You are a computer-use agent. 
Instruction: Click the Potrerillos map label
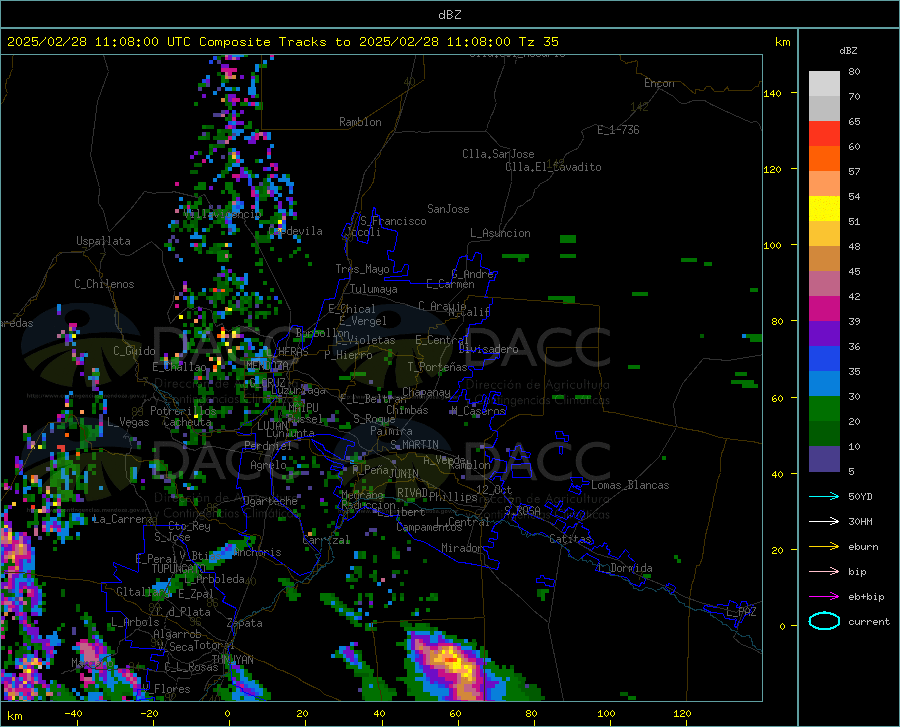coord(183,411)
